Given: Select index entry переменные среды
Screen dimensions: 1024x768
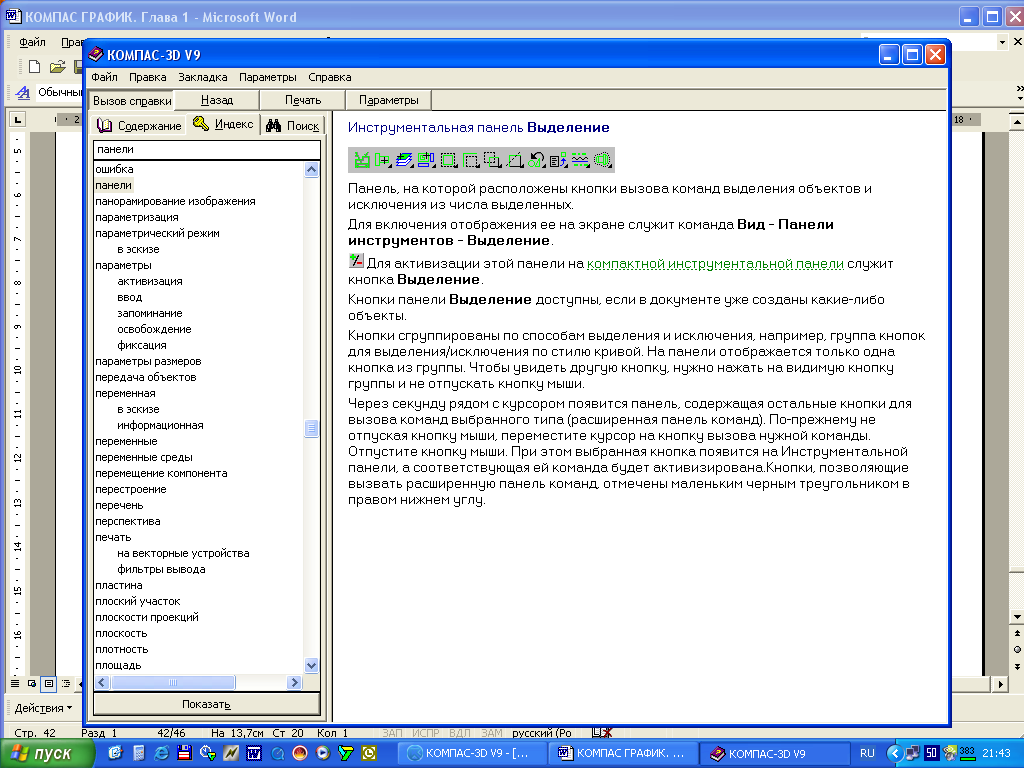Looking at the screenshot, I should tap(144, 457).
